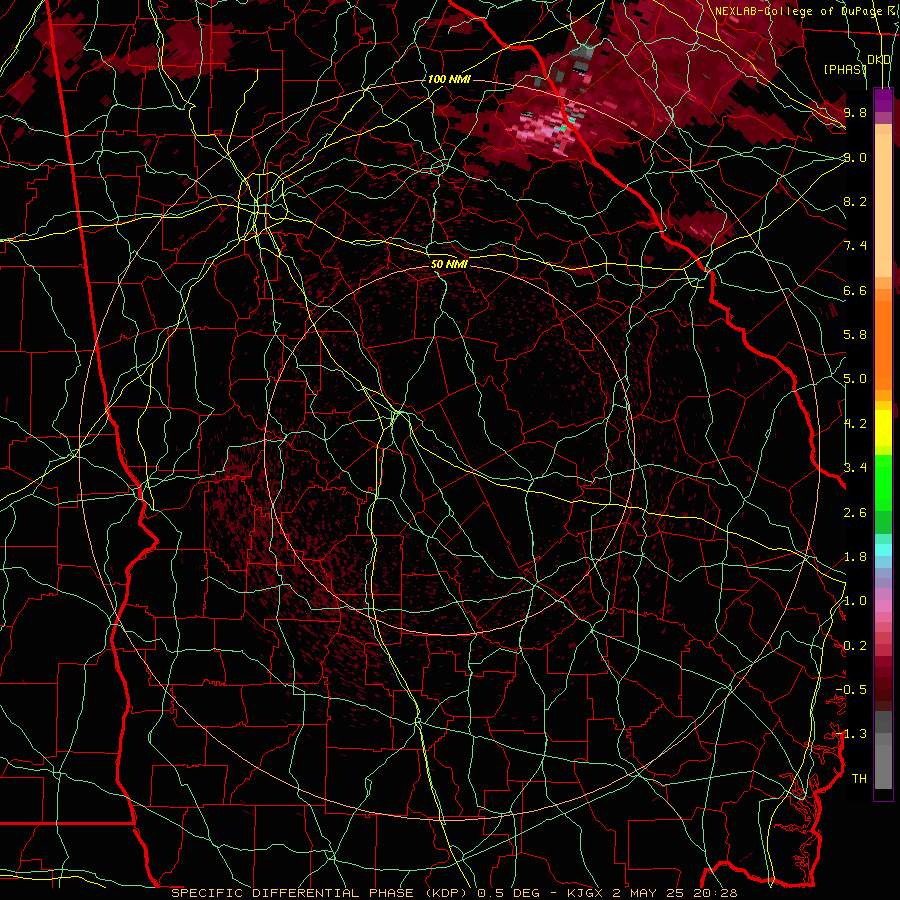Click the bright pink storm cell echo

545,127
